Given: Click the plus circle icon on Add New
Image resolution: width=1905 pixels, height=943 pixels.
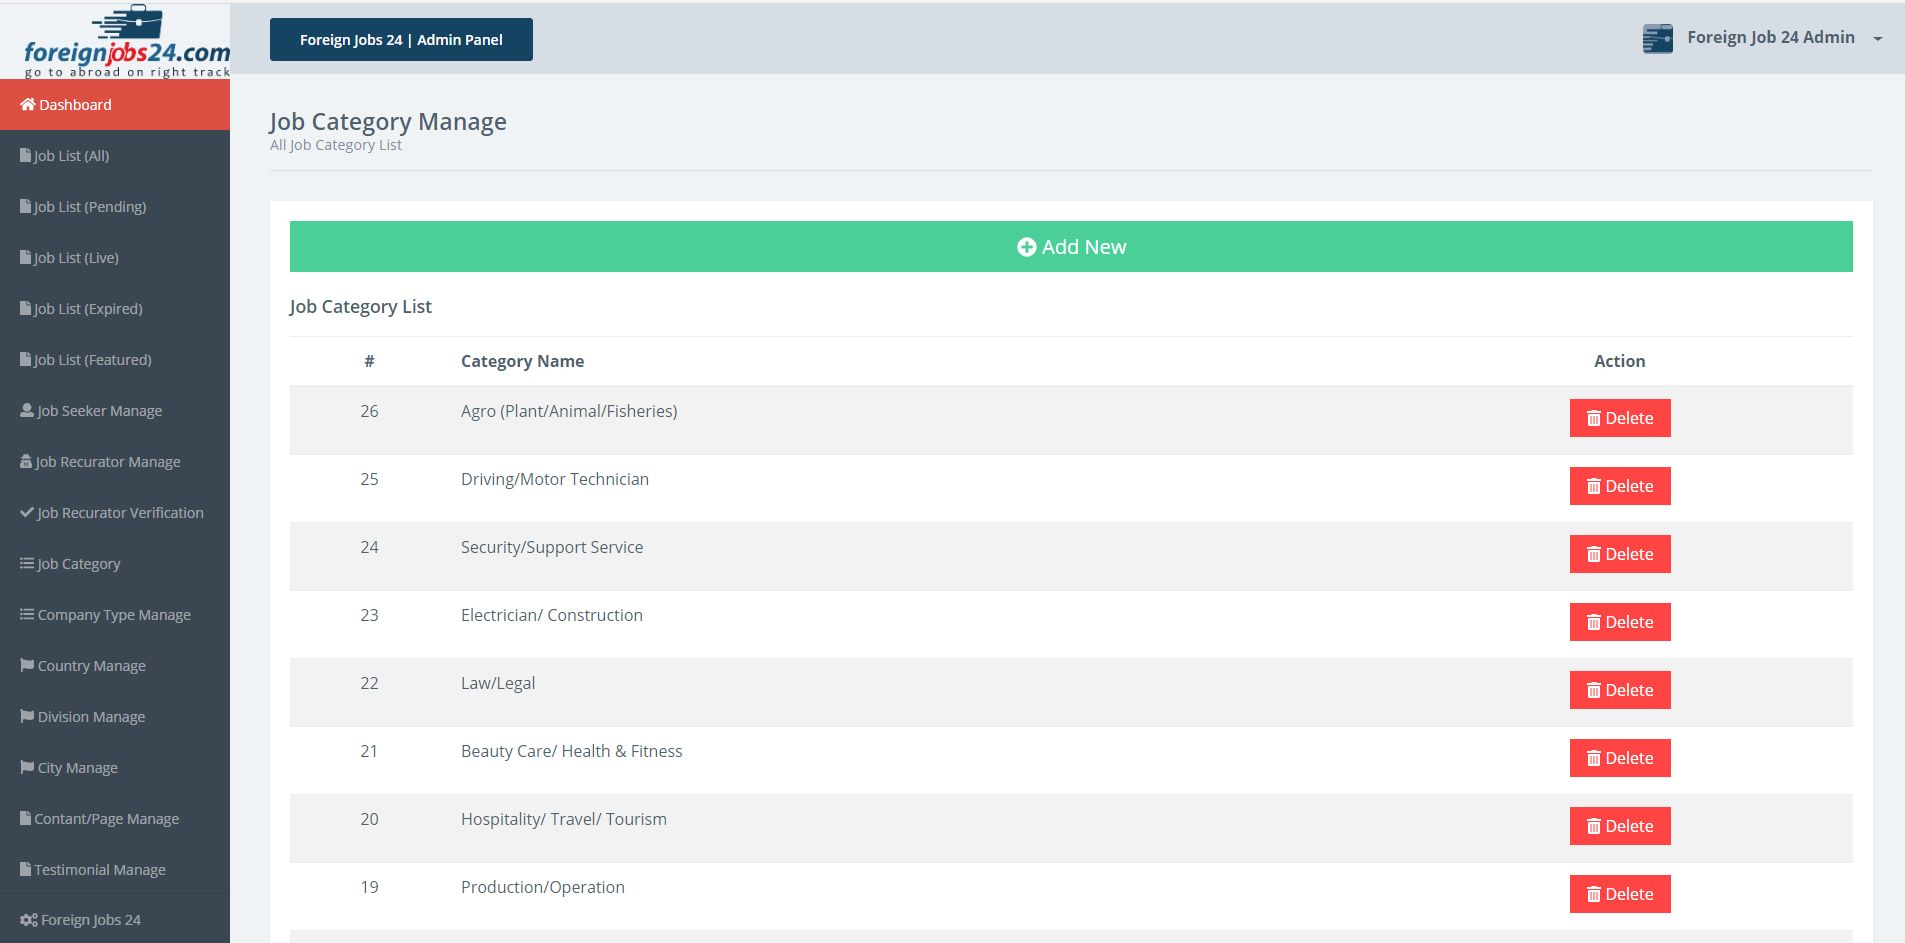Looking at the screenshot, I should click(x=1026, y=247).
